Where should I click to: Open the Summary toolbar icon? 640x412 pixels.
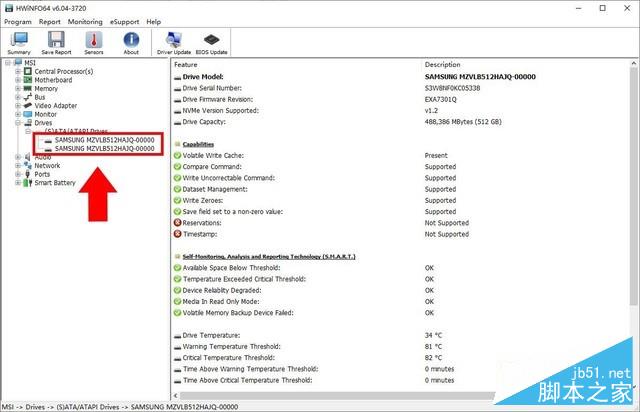pos(19,43)
